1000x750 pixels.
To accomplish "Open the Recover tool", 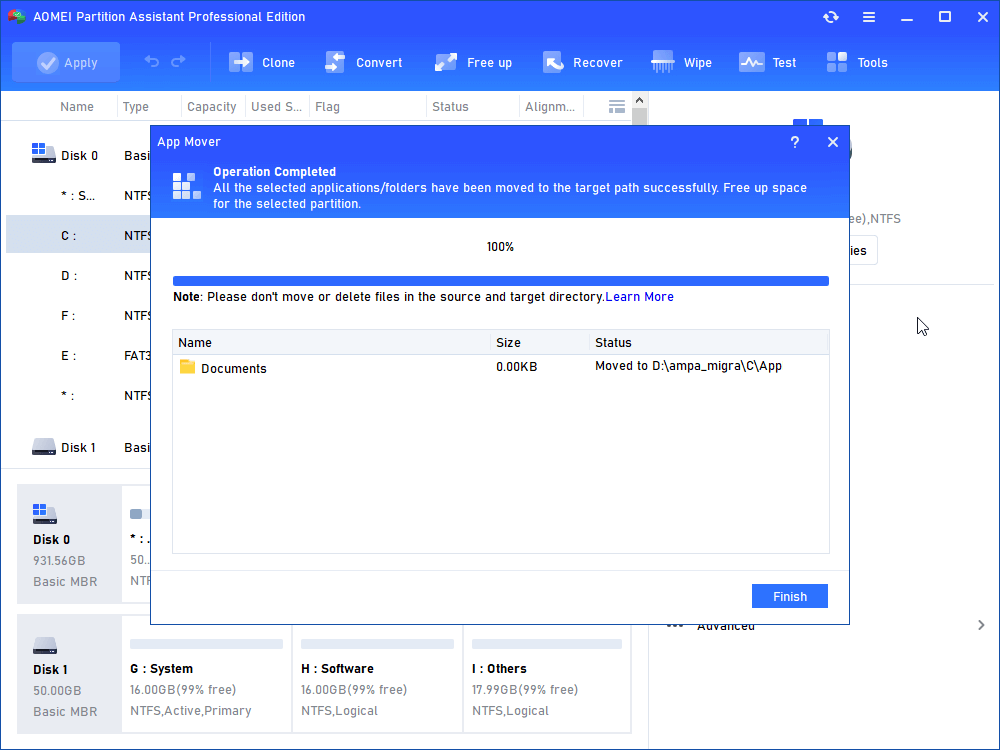I will point(553,62).
